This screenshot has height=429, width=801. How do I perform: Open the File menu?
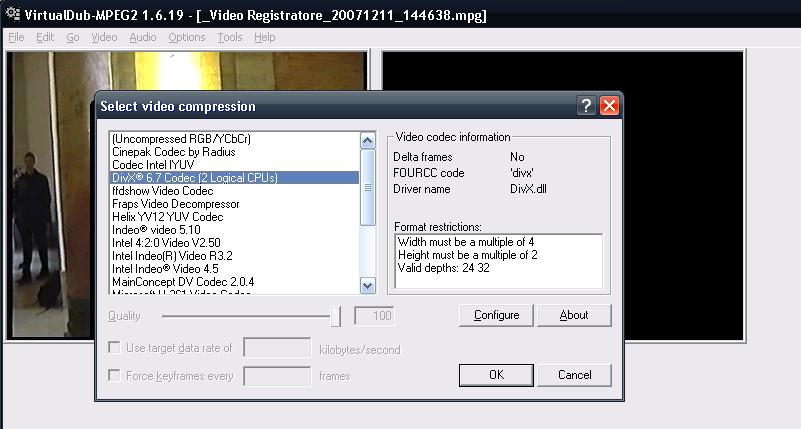pos(17,37)
